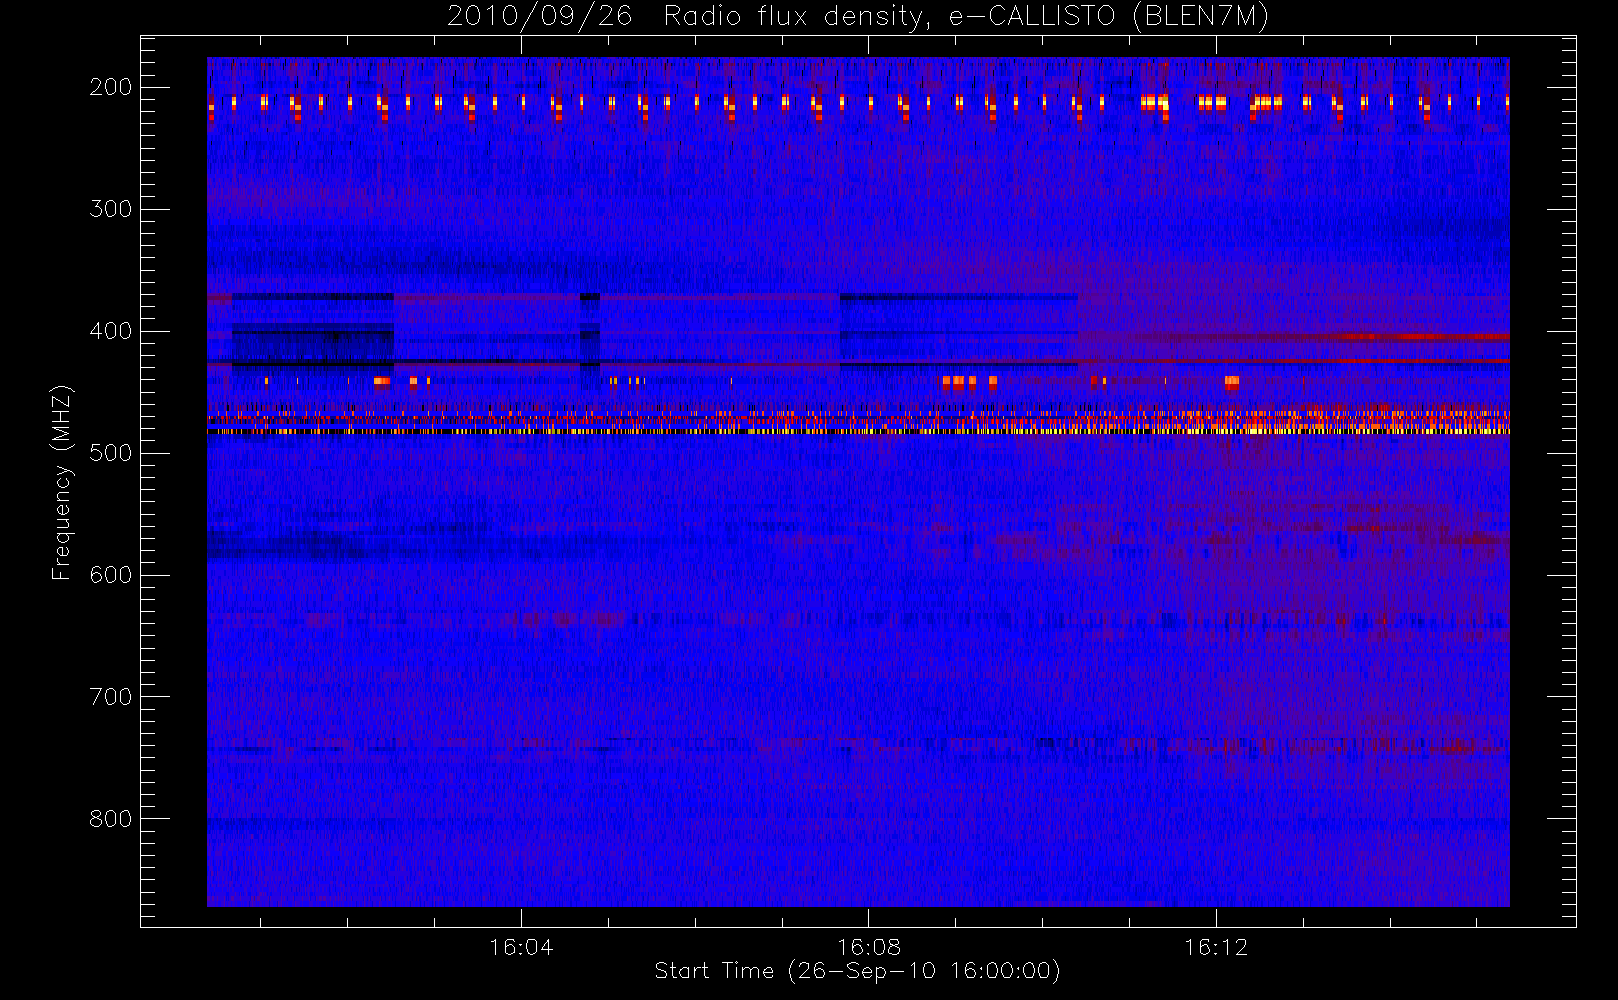Click the plot title 'Radio flux density, e-CALLISTO (BLEN7M)'
The image size is (1618, 1000).
966,17
